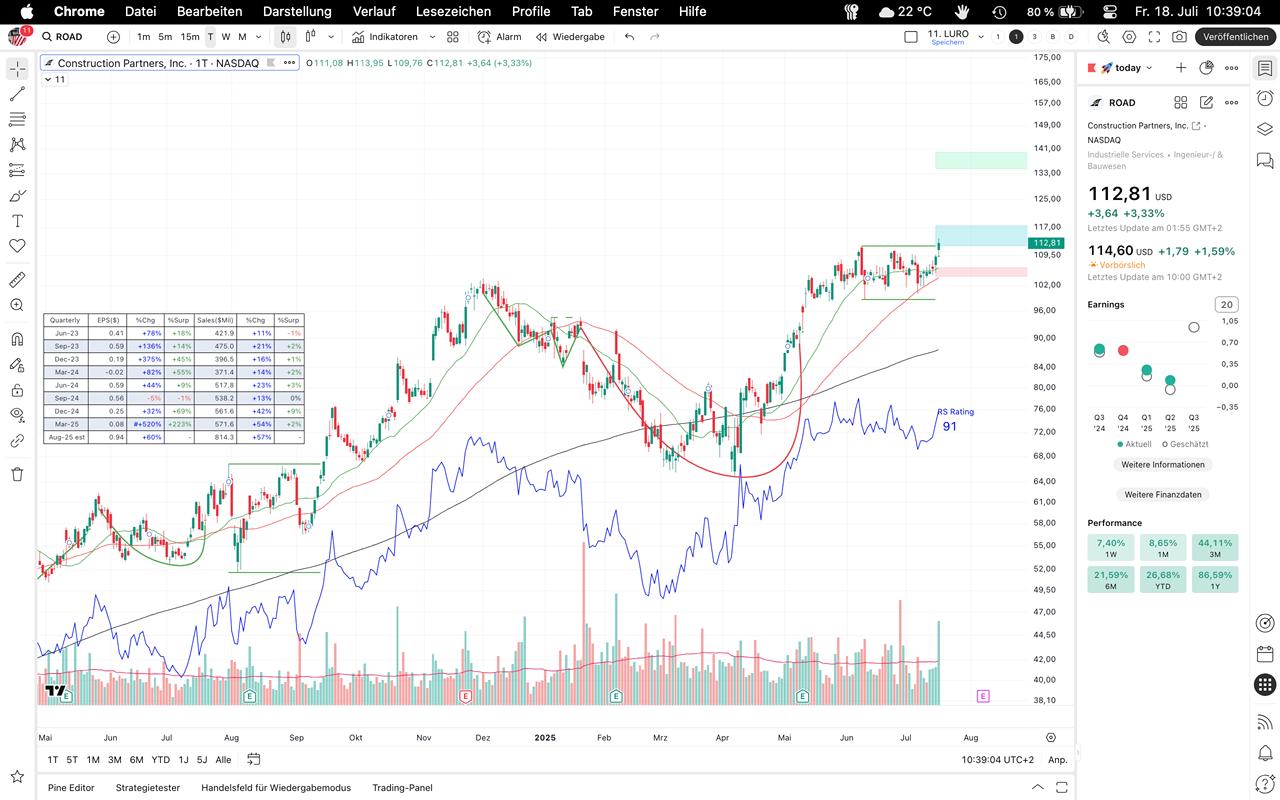This screenshot has width=1280, height=800.
Task: Select the trend line drawing tool
Action: (x=17, y=94)
